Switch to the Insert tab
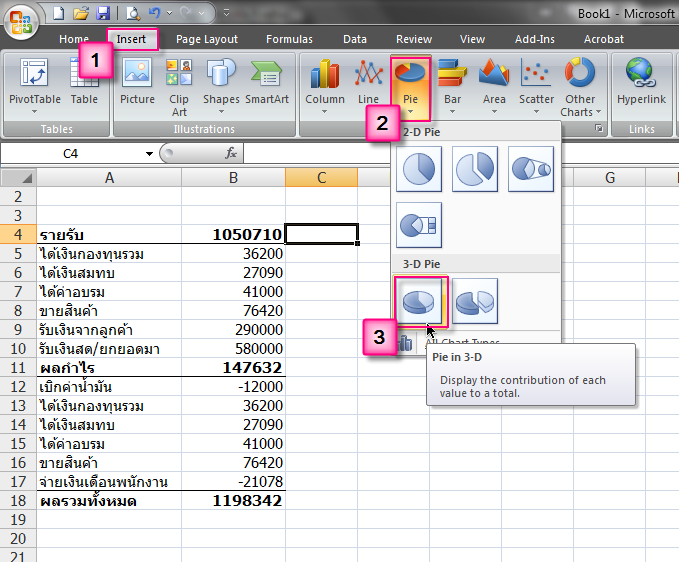The image size is (679, 562). [x=131, y=39]
